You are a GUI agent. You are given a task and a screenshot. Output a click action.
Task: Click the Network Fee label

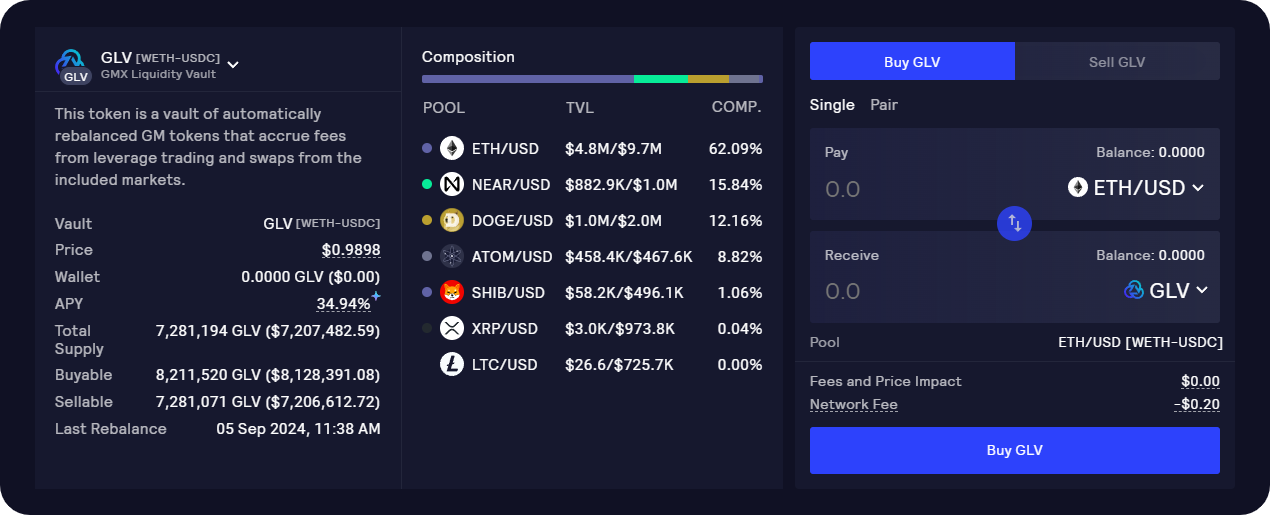tap(854, 405)
